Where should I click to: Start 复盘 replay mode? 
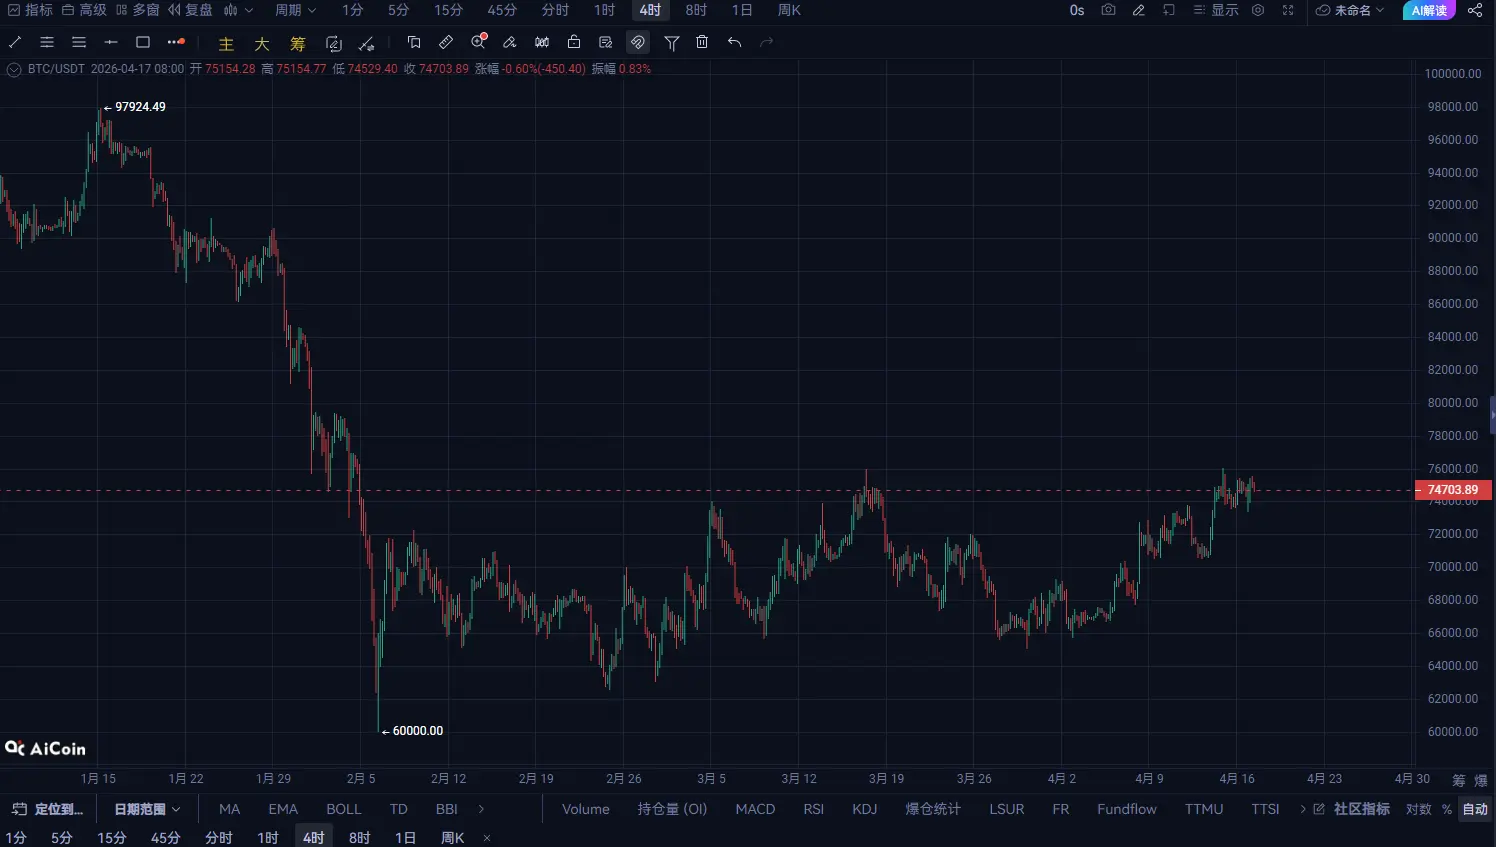(190, 10)
